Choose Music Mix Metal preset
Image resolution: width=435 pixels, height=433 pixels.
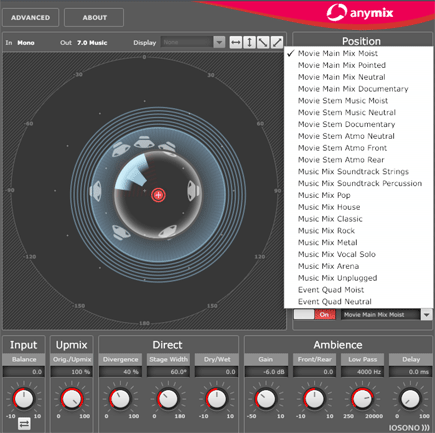point(359,243)
